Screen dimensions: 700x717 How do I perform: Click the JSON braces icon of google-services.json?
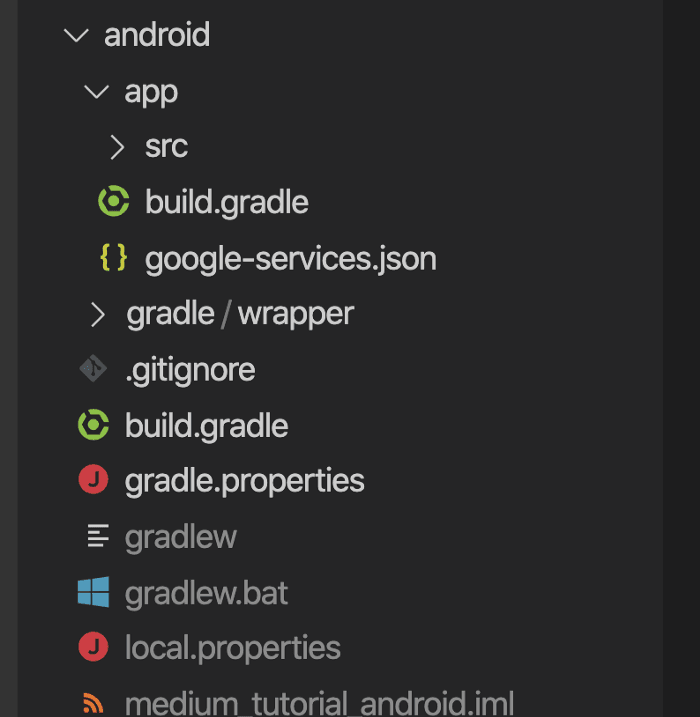click(x=113, y=257)
